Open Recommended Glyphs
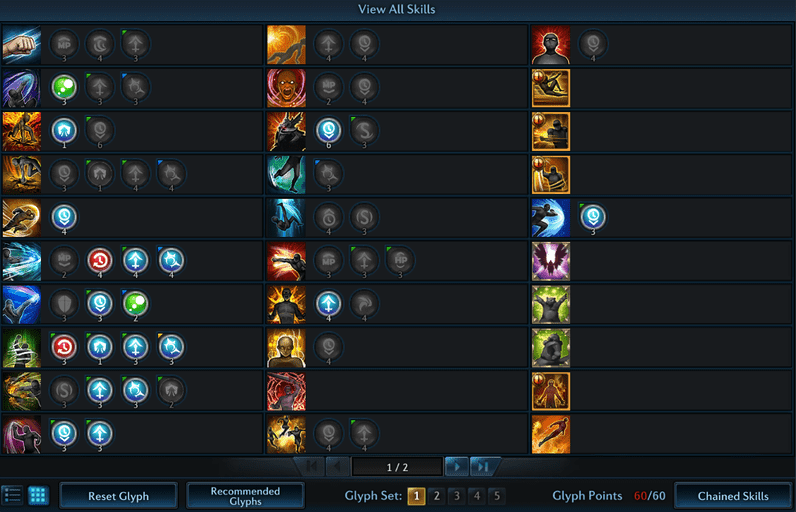796x512 pixels. click(x=245, y=496)
